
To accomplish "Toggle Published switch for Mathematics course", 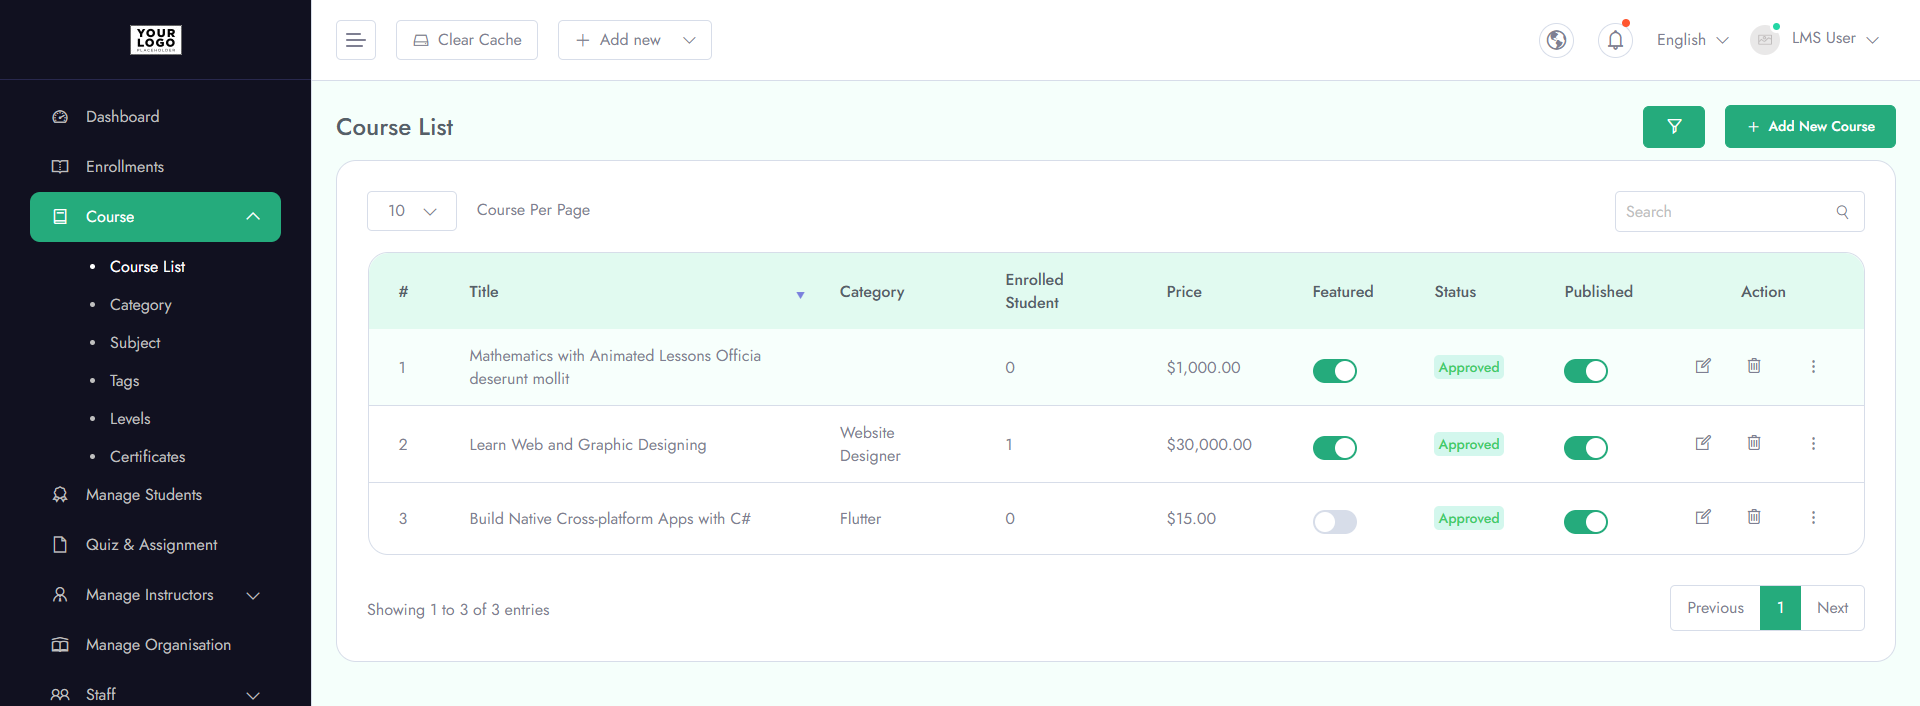I will 1586,371.
